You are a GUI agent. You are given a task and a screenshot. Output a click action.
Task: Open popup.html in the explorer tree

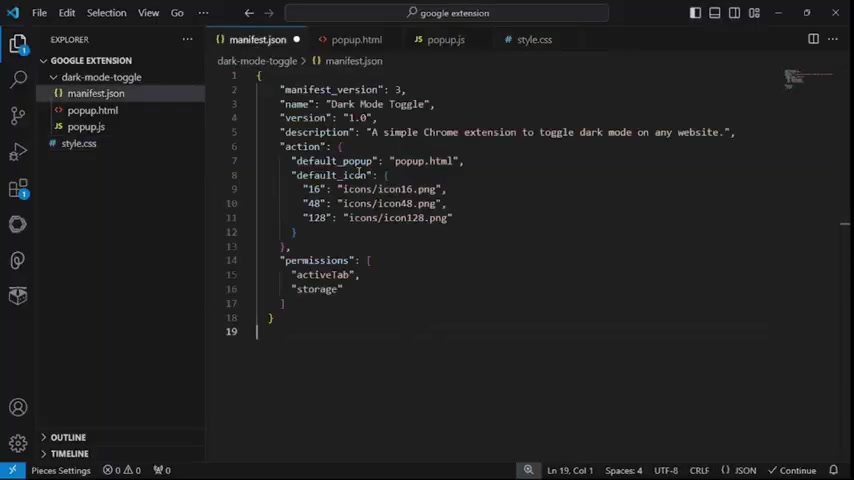(93, 111)
